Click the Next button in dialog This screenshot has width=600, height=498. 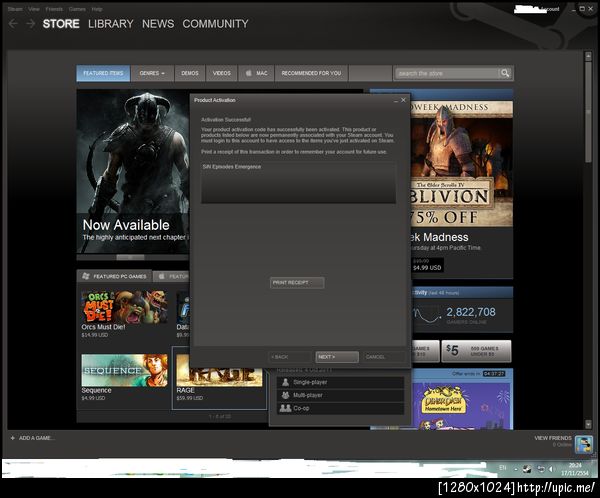[337, 357]
